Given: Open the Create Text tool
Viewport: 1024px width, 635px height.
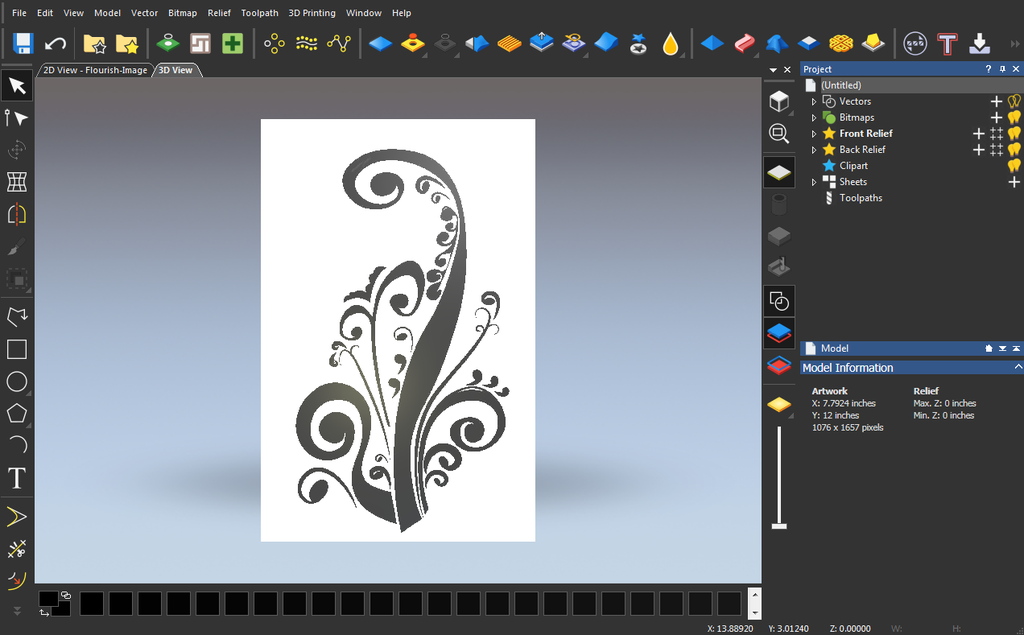Looking at the screenshot, I should point(16,478).
